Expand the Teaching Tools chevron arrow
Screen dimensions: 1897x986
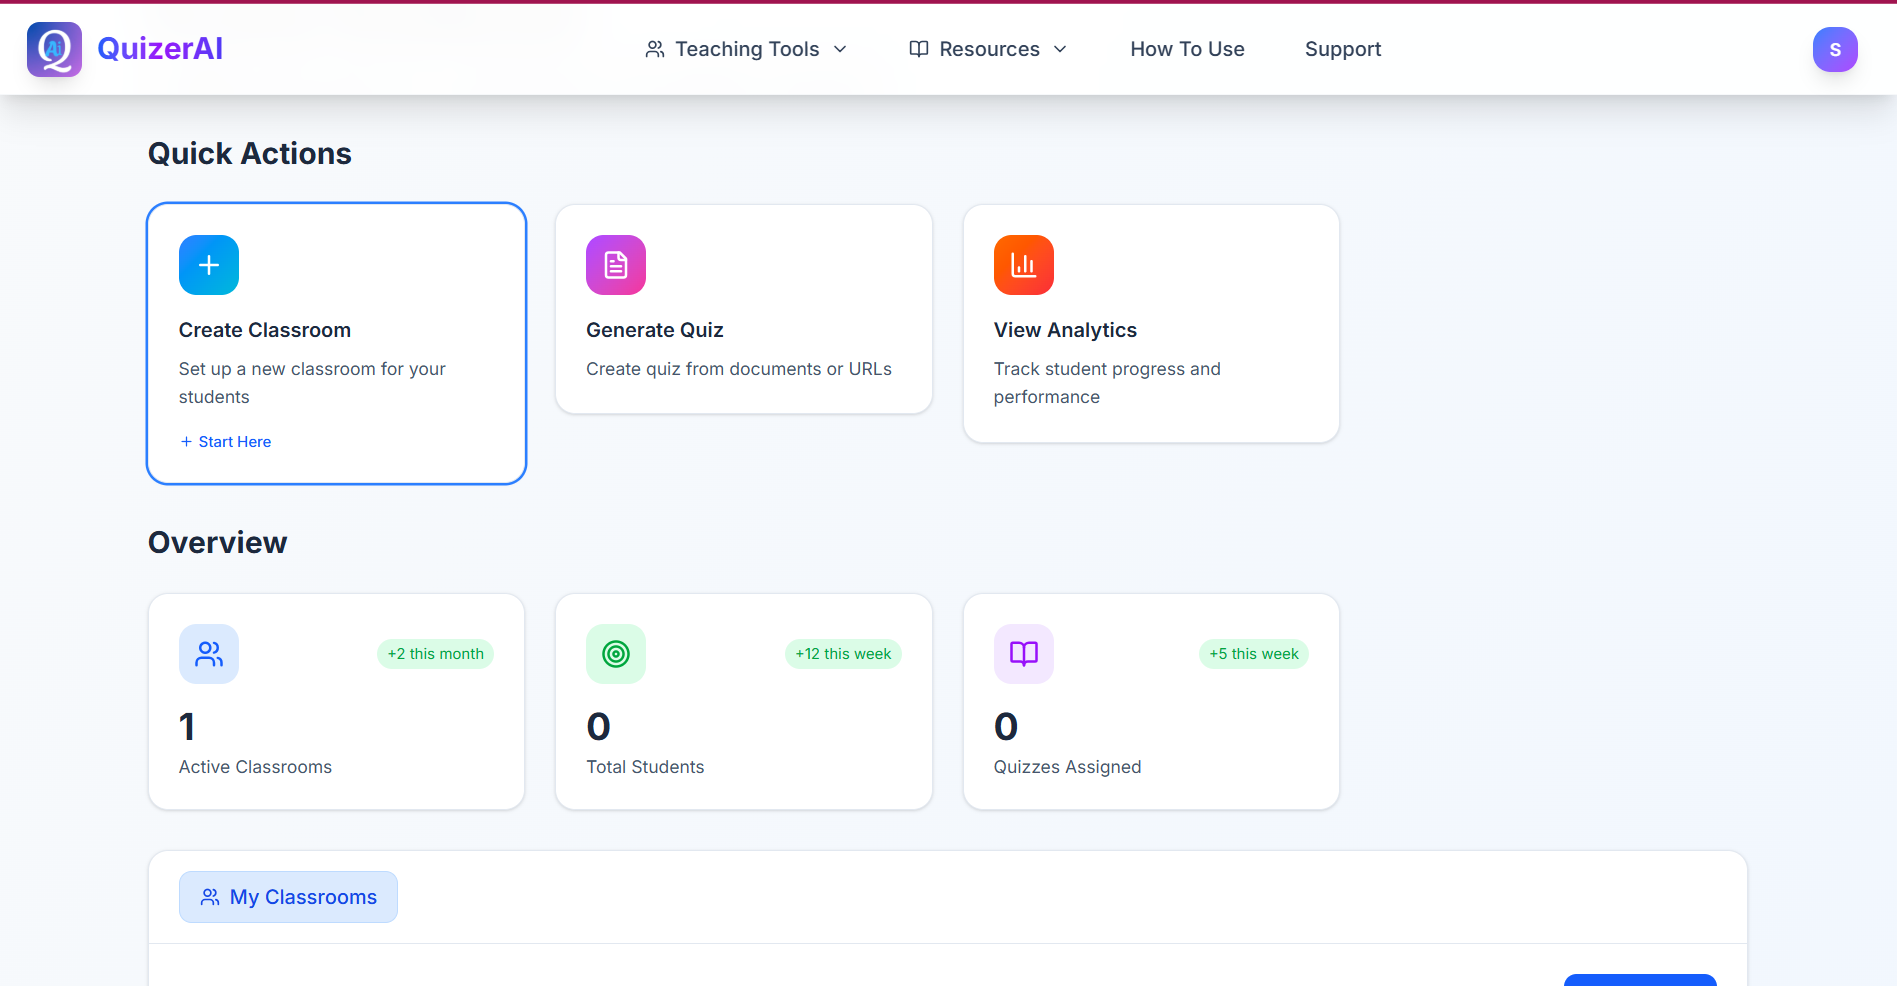pyautogui.click(x=840, y=49)
